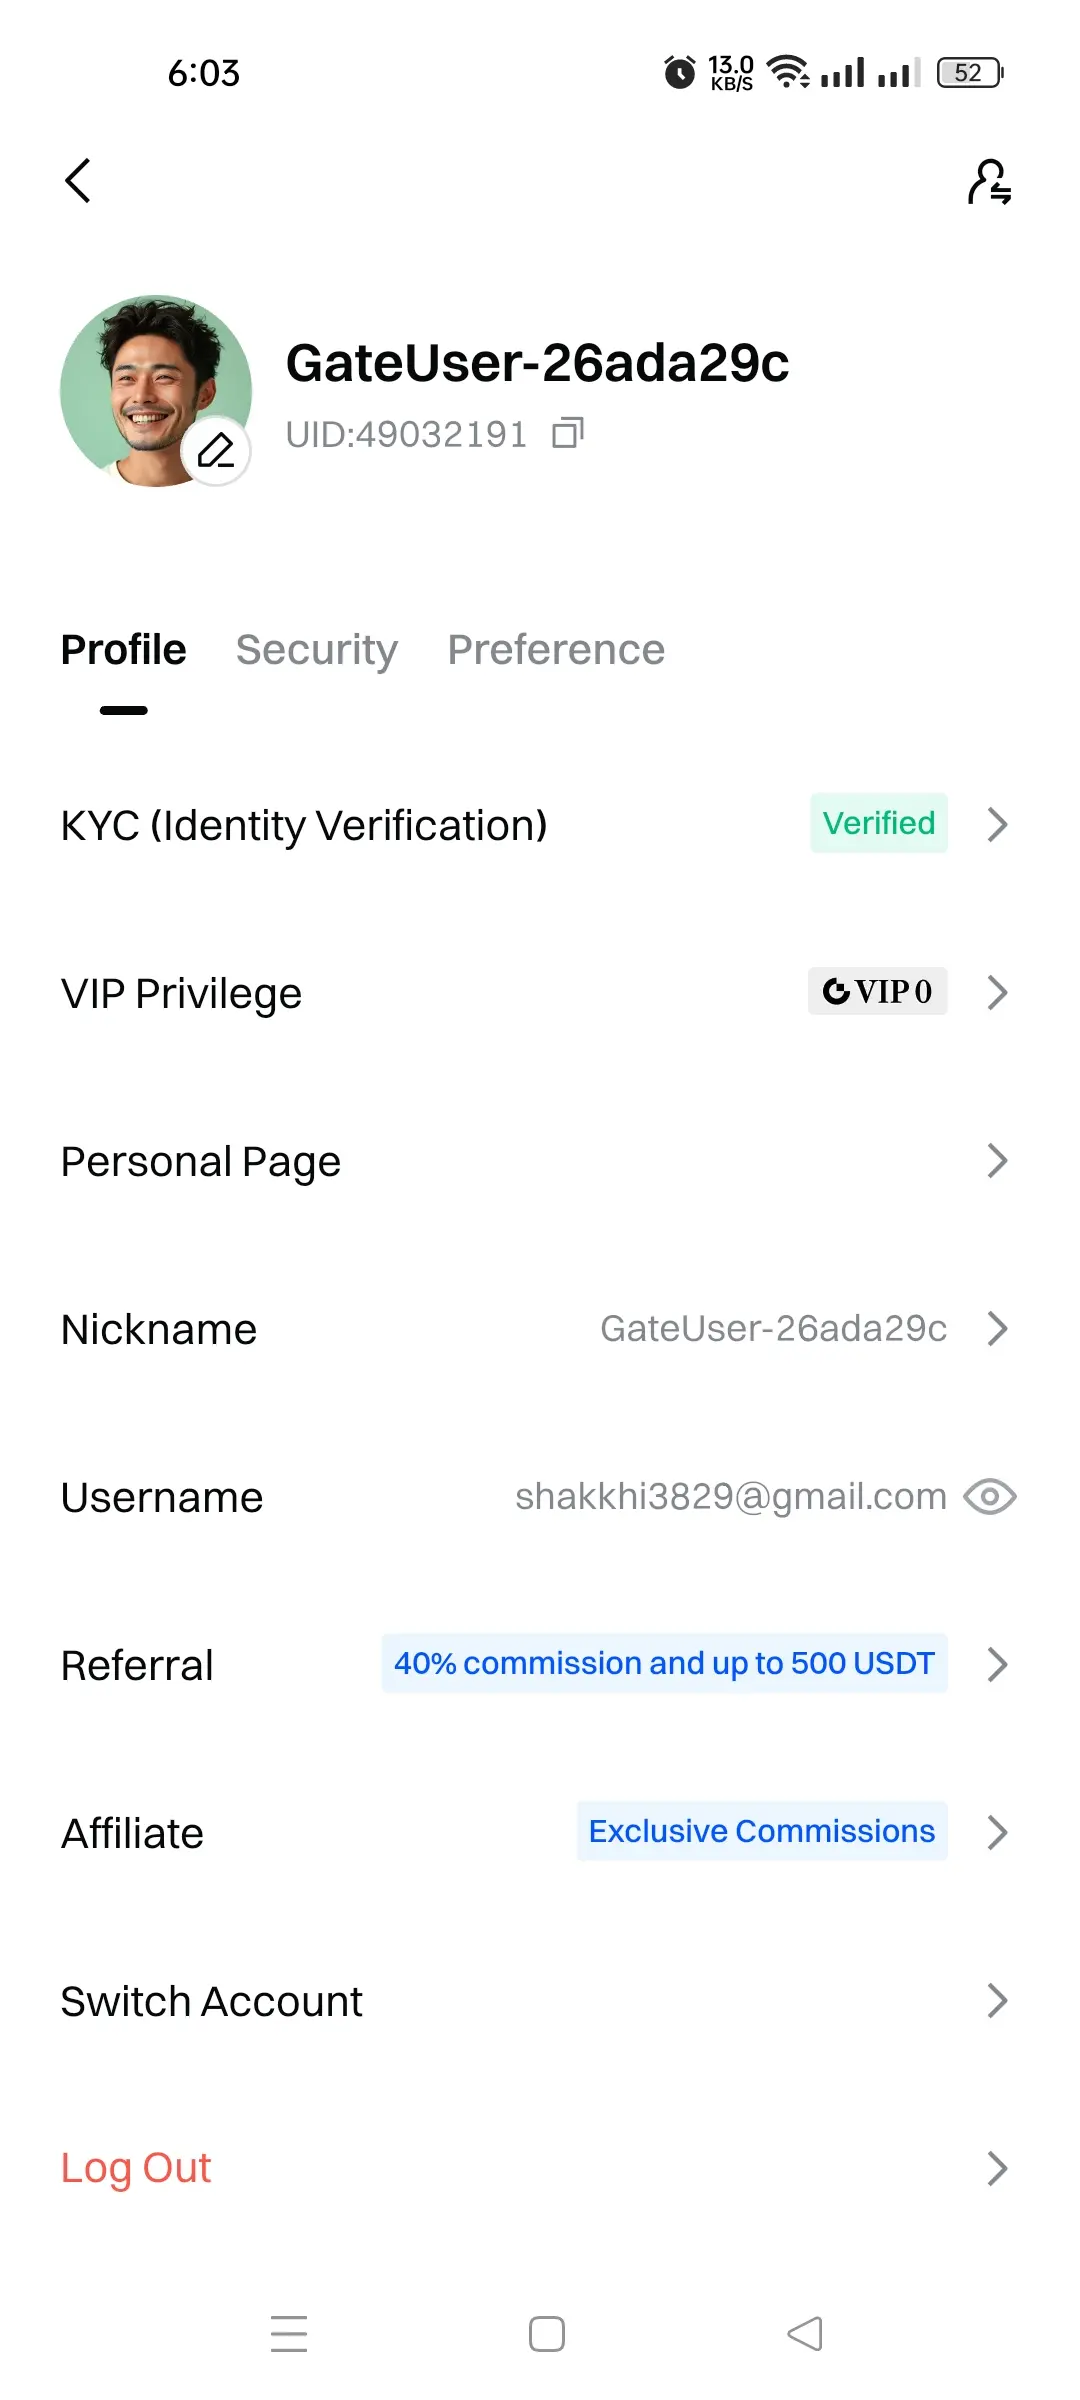Switch to the Security tab
1080x2400 pixels.
[x=317, y=650]
